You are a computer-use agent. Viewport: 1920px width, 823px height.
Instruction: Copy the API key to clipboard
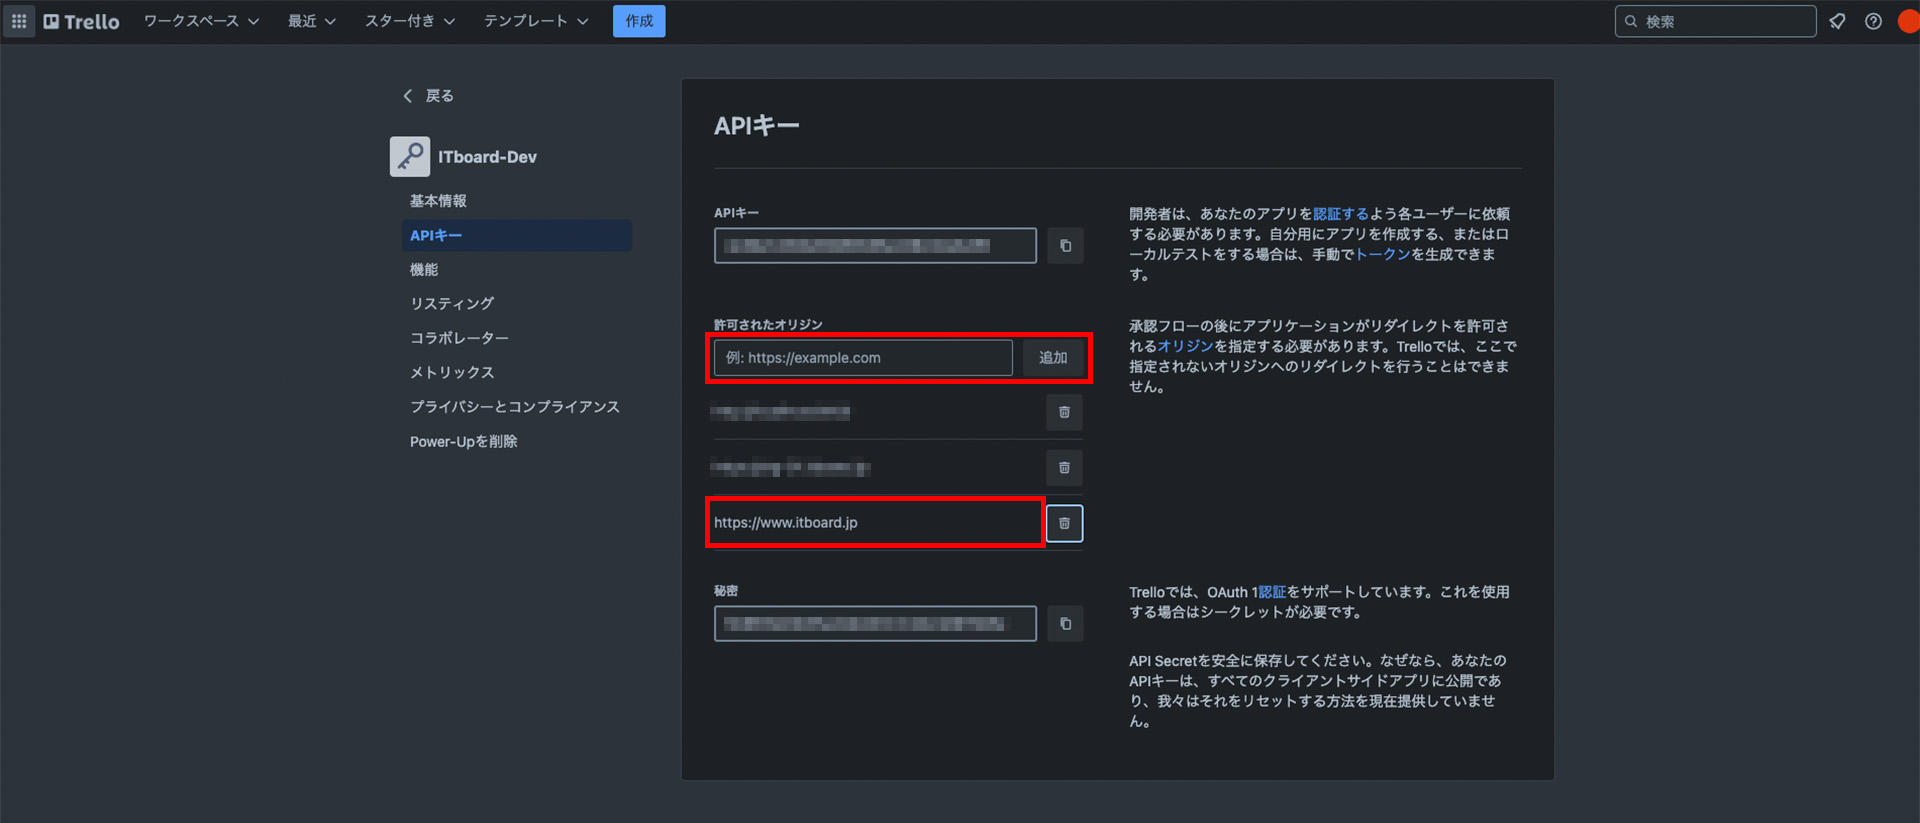point(1065,246)
